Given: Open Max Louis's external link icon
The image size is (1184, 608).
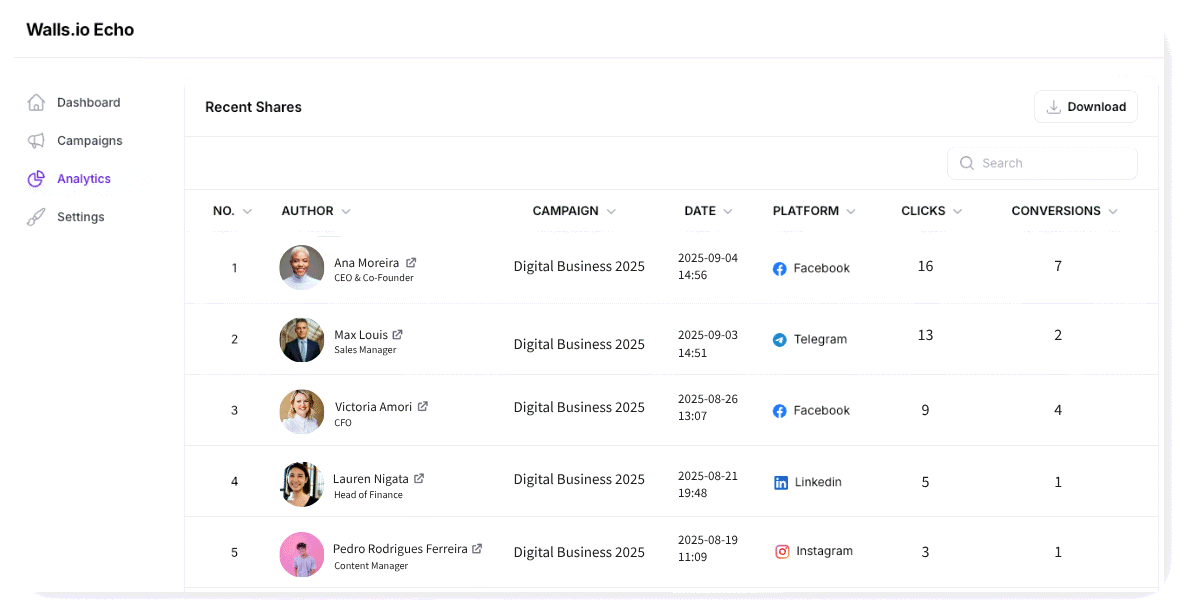Looking at the screenshot, I should click(397, 334).
